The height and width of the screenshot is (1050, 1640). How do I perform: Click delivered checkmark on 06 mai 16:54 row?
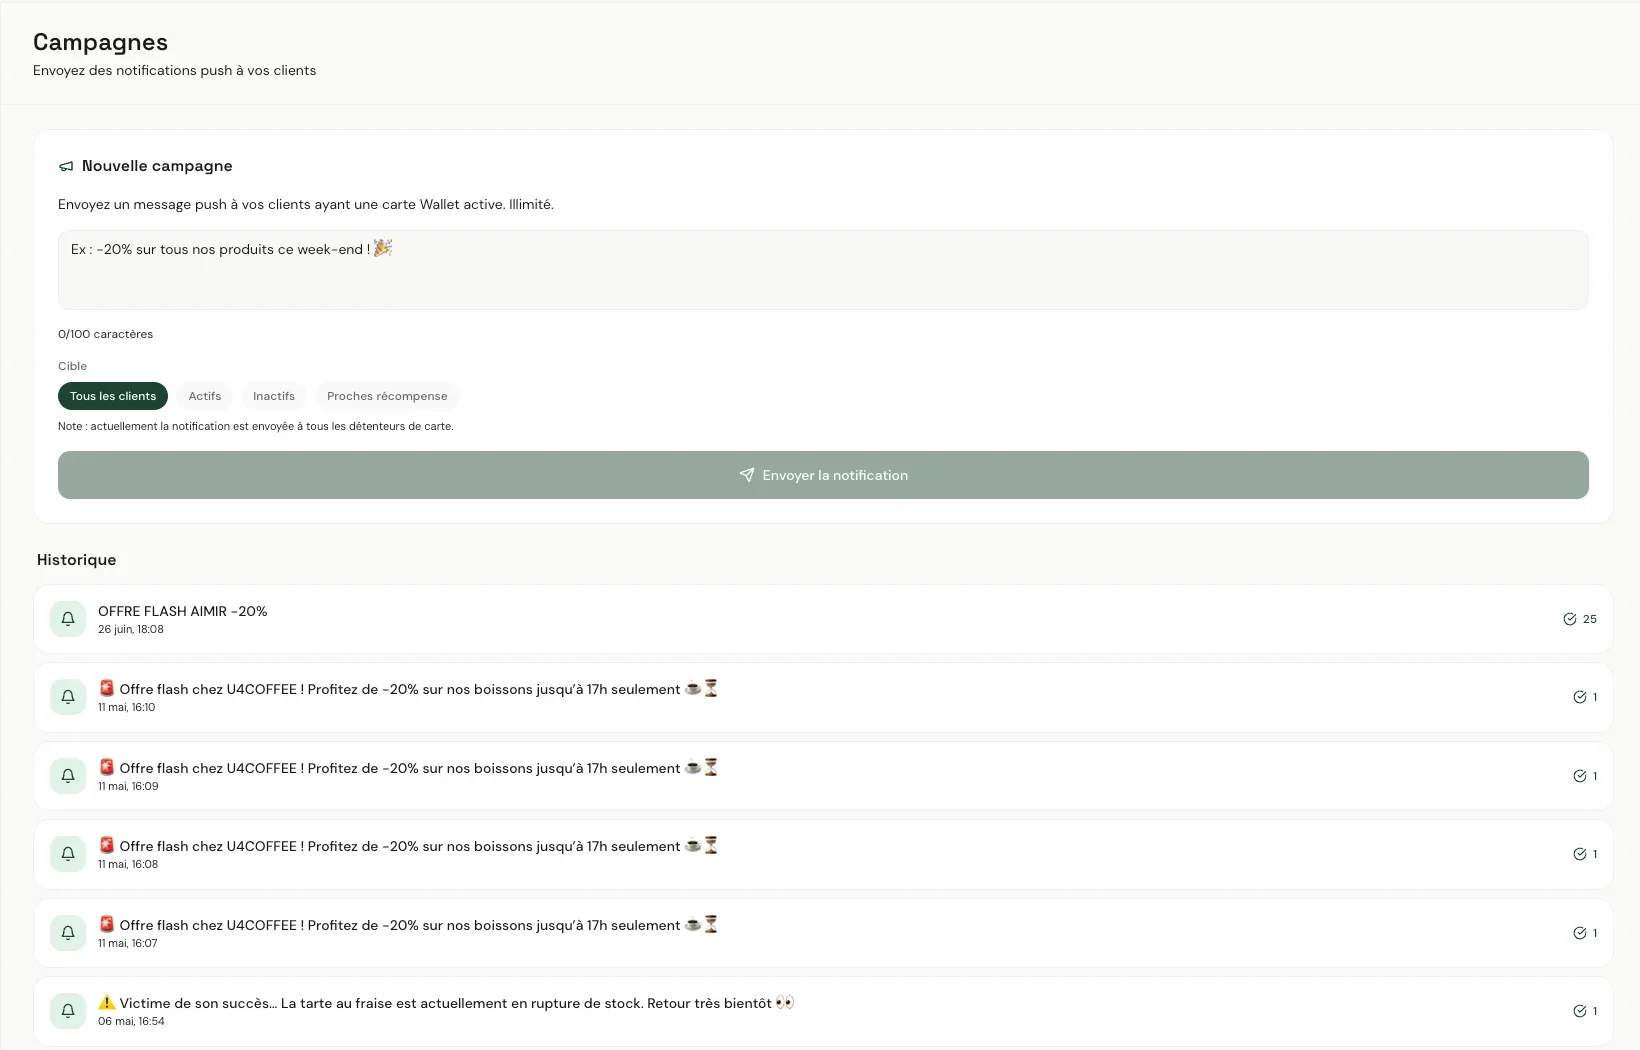point(1580,1011)
